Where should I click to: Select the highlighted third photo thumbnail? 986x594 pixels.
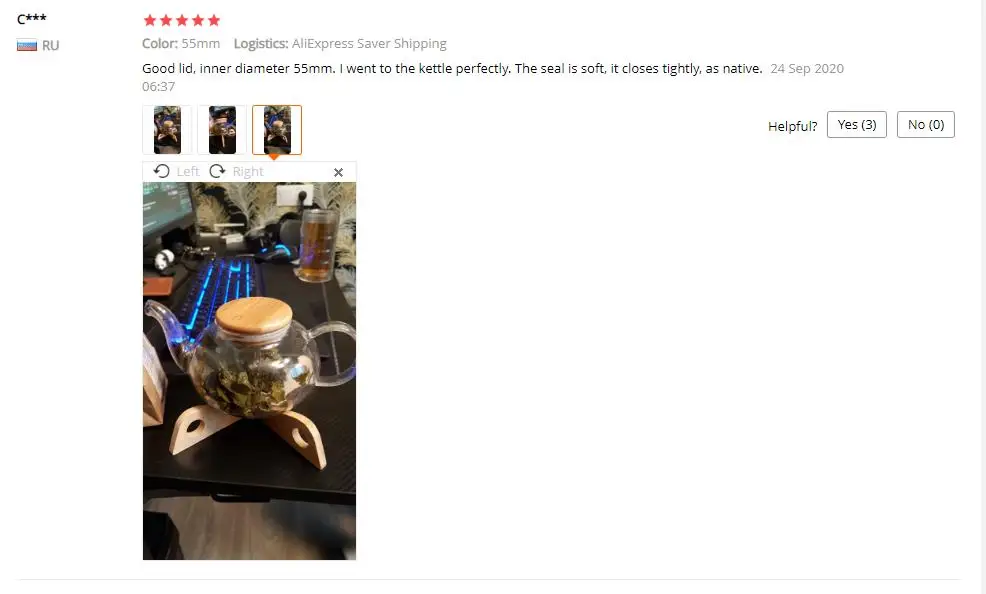tap(277, 129)
